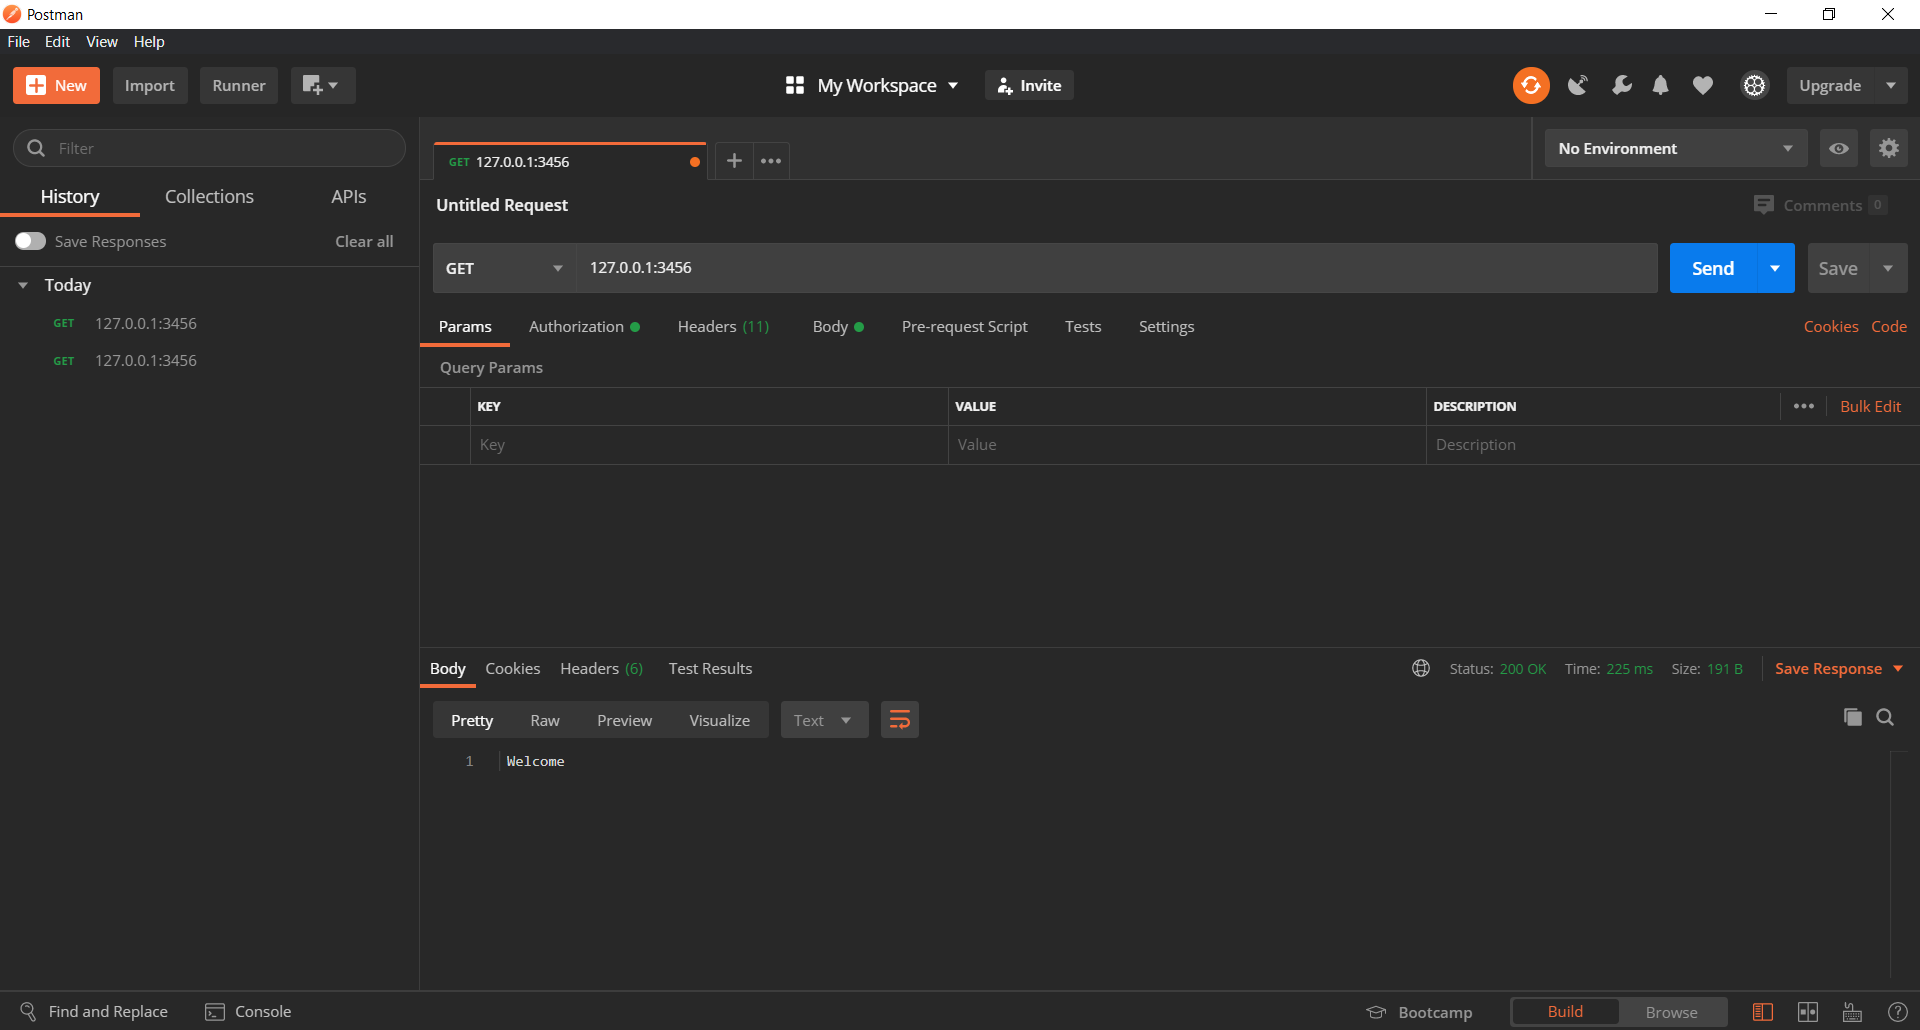Image resolution: width=1920 pixels, height=1030 pixels.
Task: Open the Console
Action: pos(248,1012)
